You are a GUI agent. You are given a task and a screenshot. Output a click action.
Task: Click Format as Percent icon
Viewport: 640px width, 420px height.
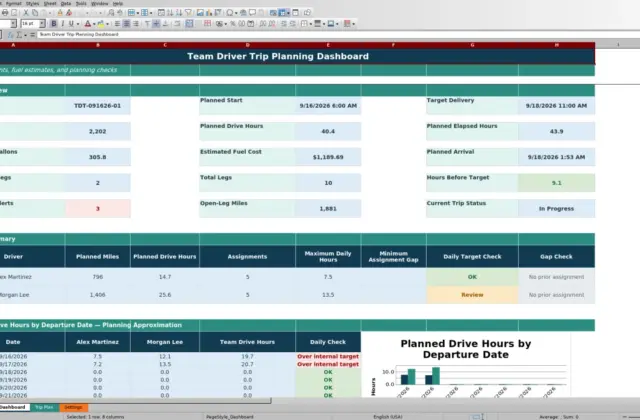(x=233, y=24)
